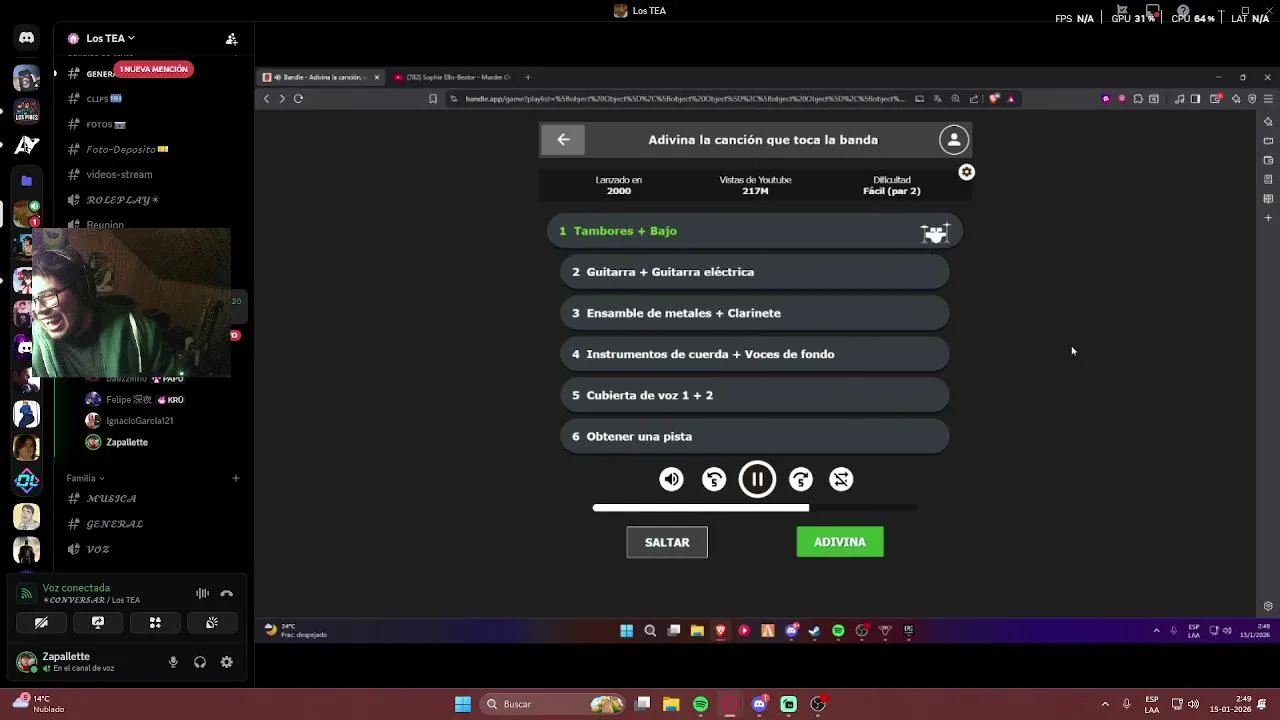Click the zoom magnifier in address bar
The image size is (1280, 720).
(x=956, y=99)
